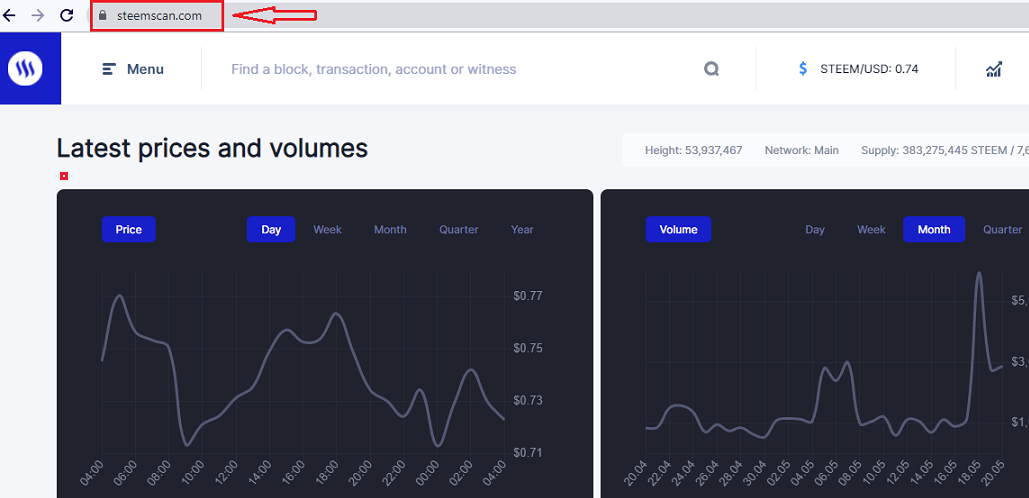Switch Price chart to Month
Image resolution: width=1029 pixels, height=498 pixels.
coord(390,230)
